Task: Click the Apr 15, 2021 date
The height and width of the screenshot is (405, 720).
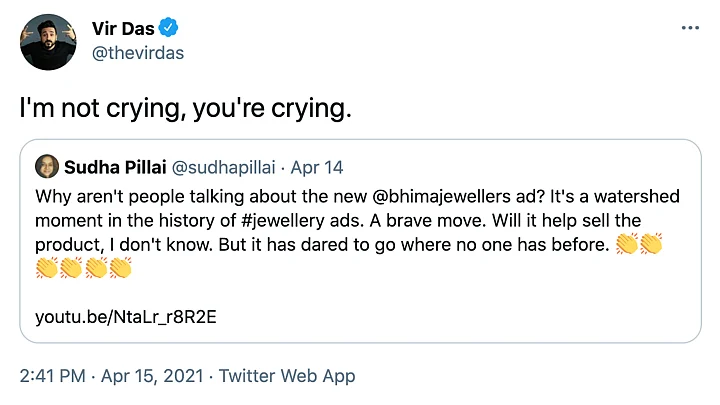Action: click(x=150, y=376)
